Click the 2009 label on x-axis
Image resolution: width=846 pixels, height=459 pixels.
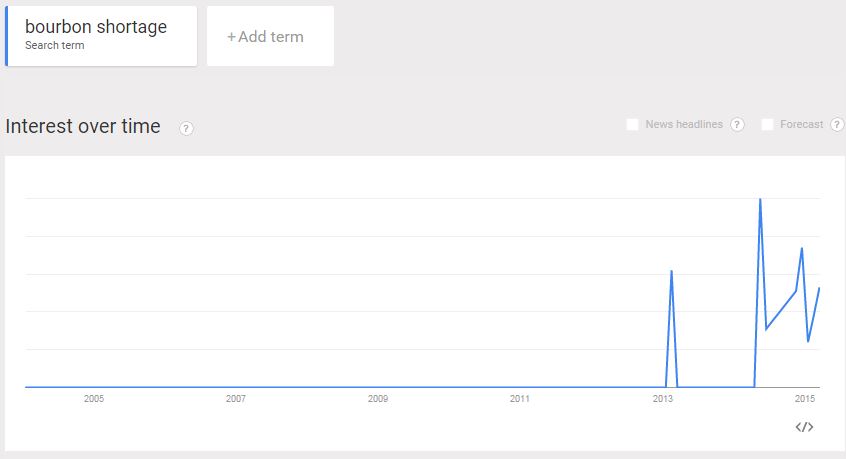(x=378, y=399)
